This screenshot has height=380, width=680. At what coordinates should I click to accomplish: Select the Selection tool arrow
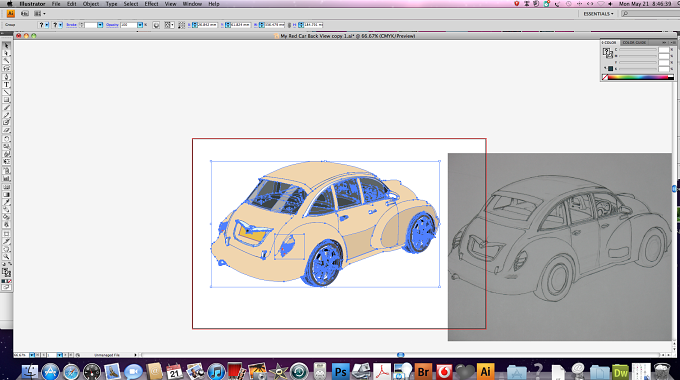click(x=6, y=46)
